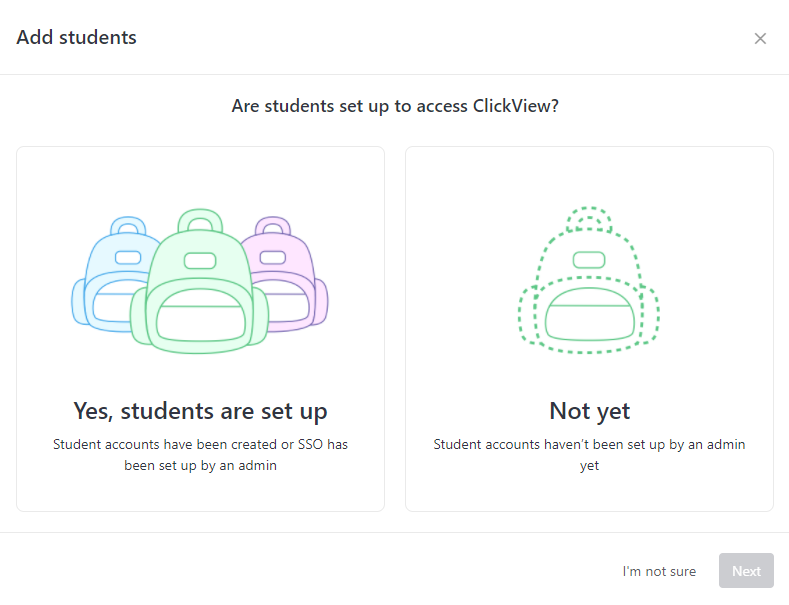The width and height of the screenshot is (789, 605).
Task: Click the 'Are students set up to access ClickView?' question
Action: (x=395, y=106)
